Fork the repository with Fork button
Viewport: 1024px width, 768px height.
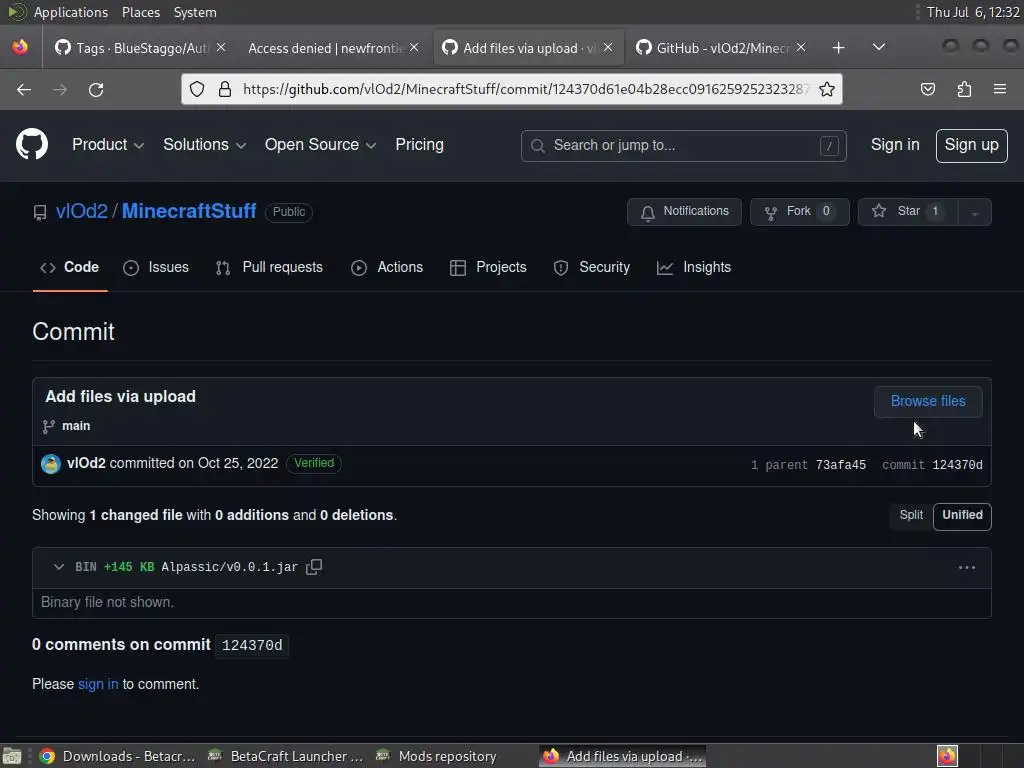pos(799,212)
